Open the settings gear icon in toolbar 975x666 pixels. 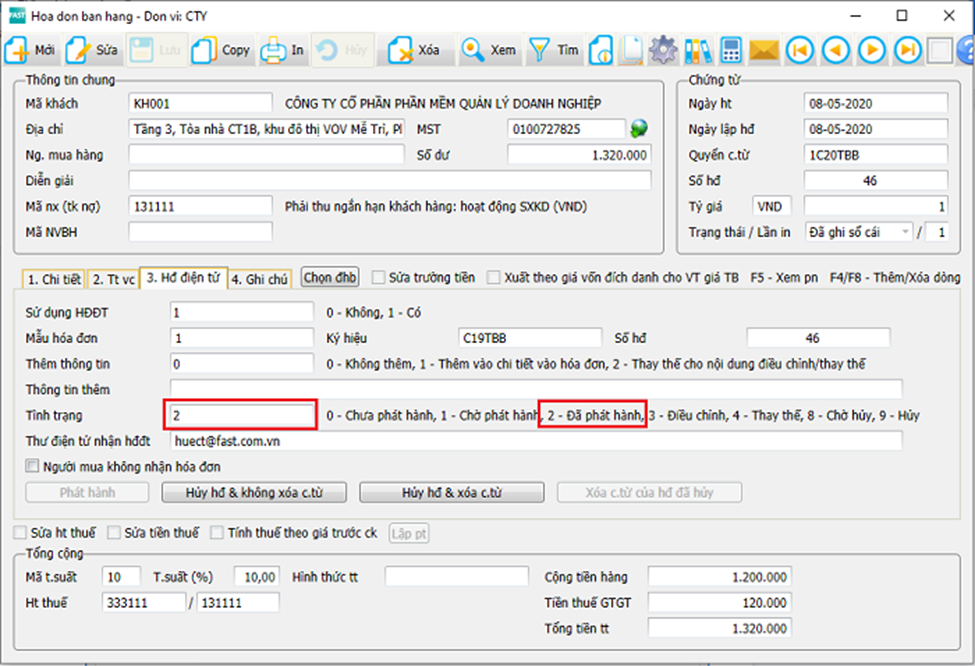662,50
